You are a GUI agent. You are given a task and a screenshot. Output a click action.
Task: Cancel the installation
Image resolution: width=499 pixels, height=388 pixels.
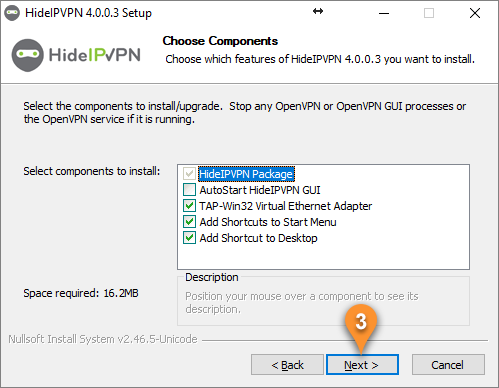448,365
